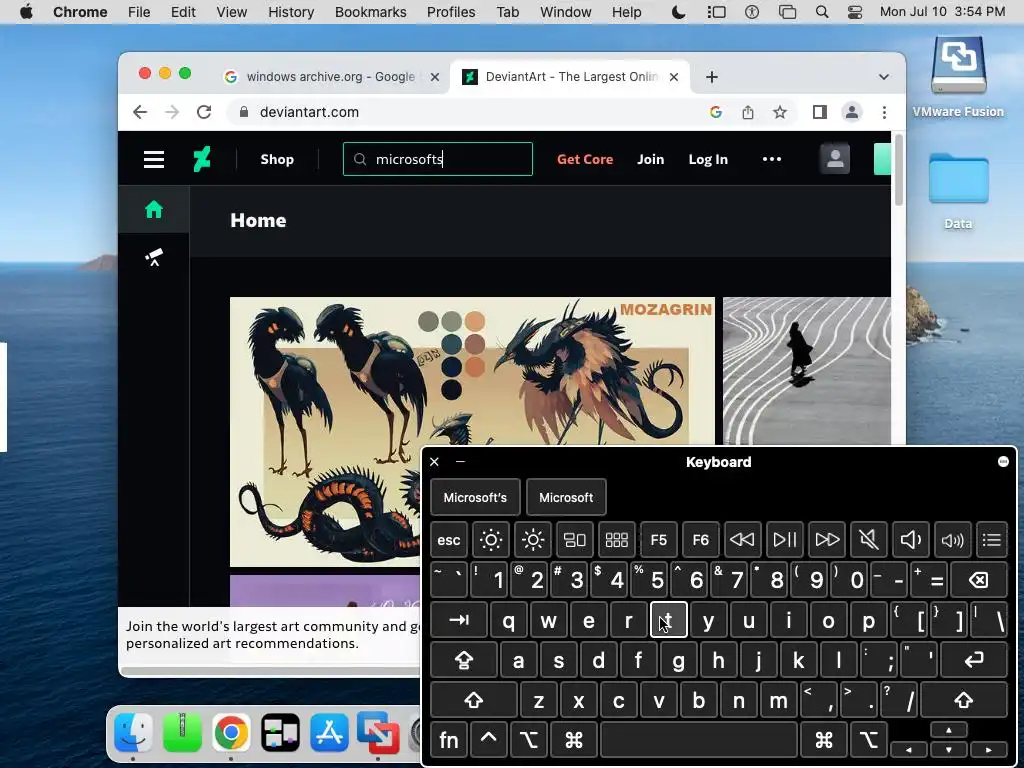This screenshot has height=768, width=1024.
Task: Open the Window menu
Action: click(x=565, y=12)
